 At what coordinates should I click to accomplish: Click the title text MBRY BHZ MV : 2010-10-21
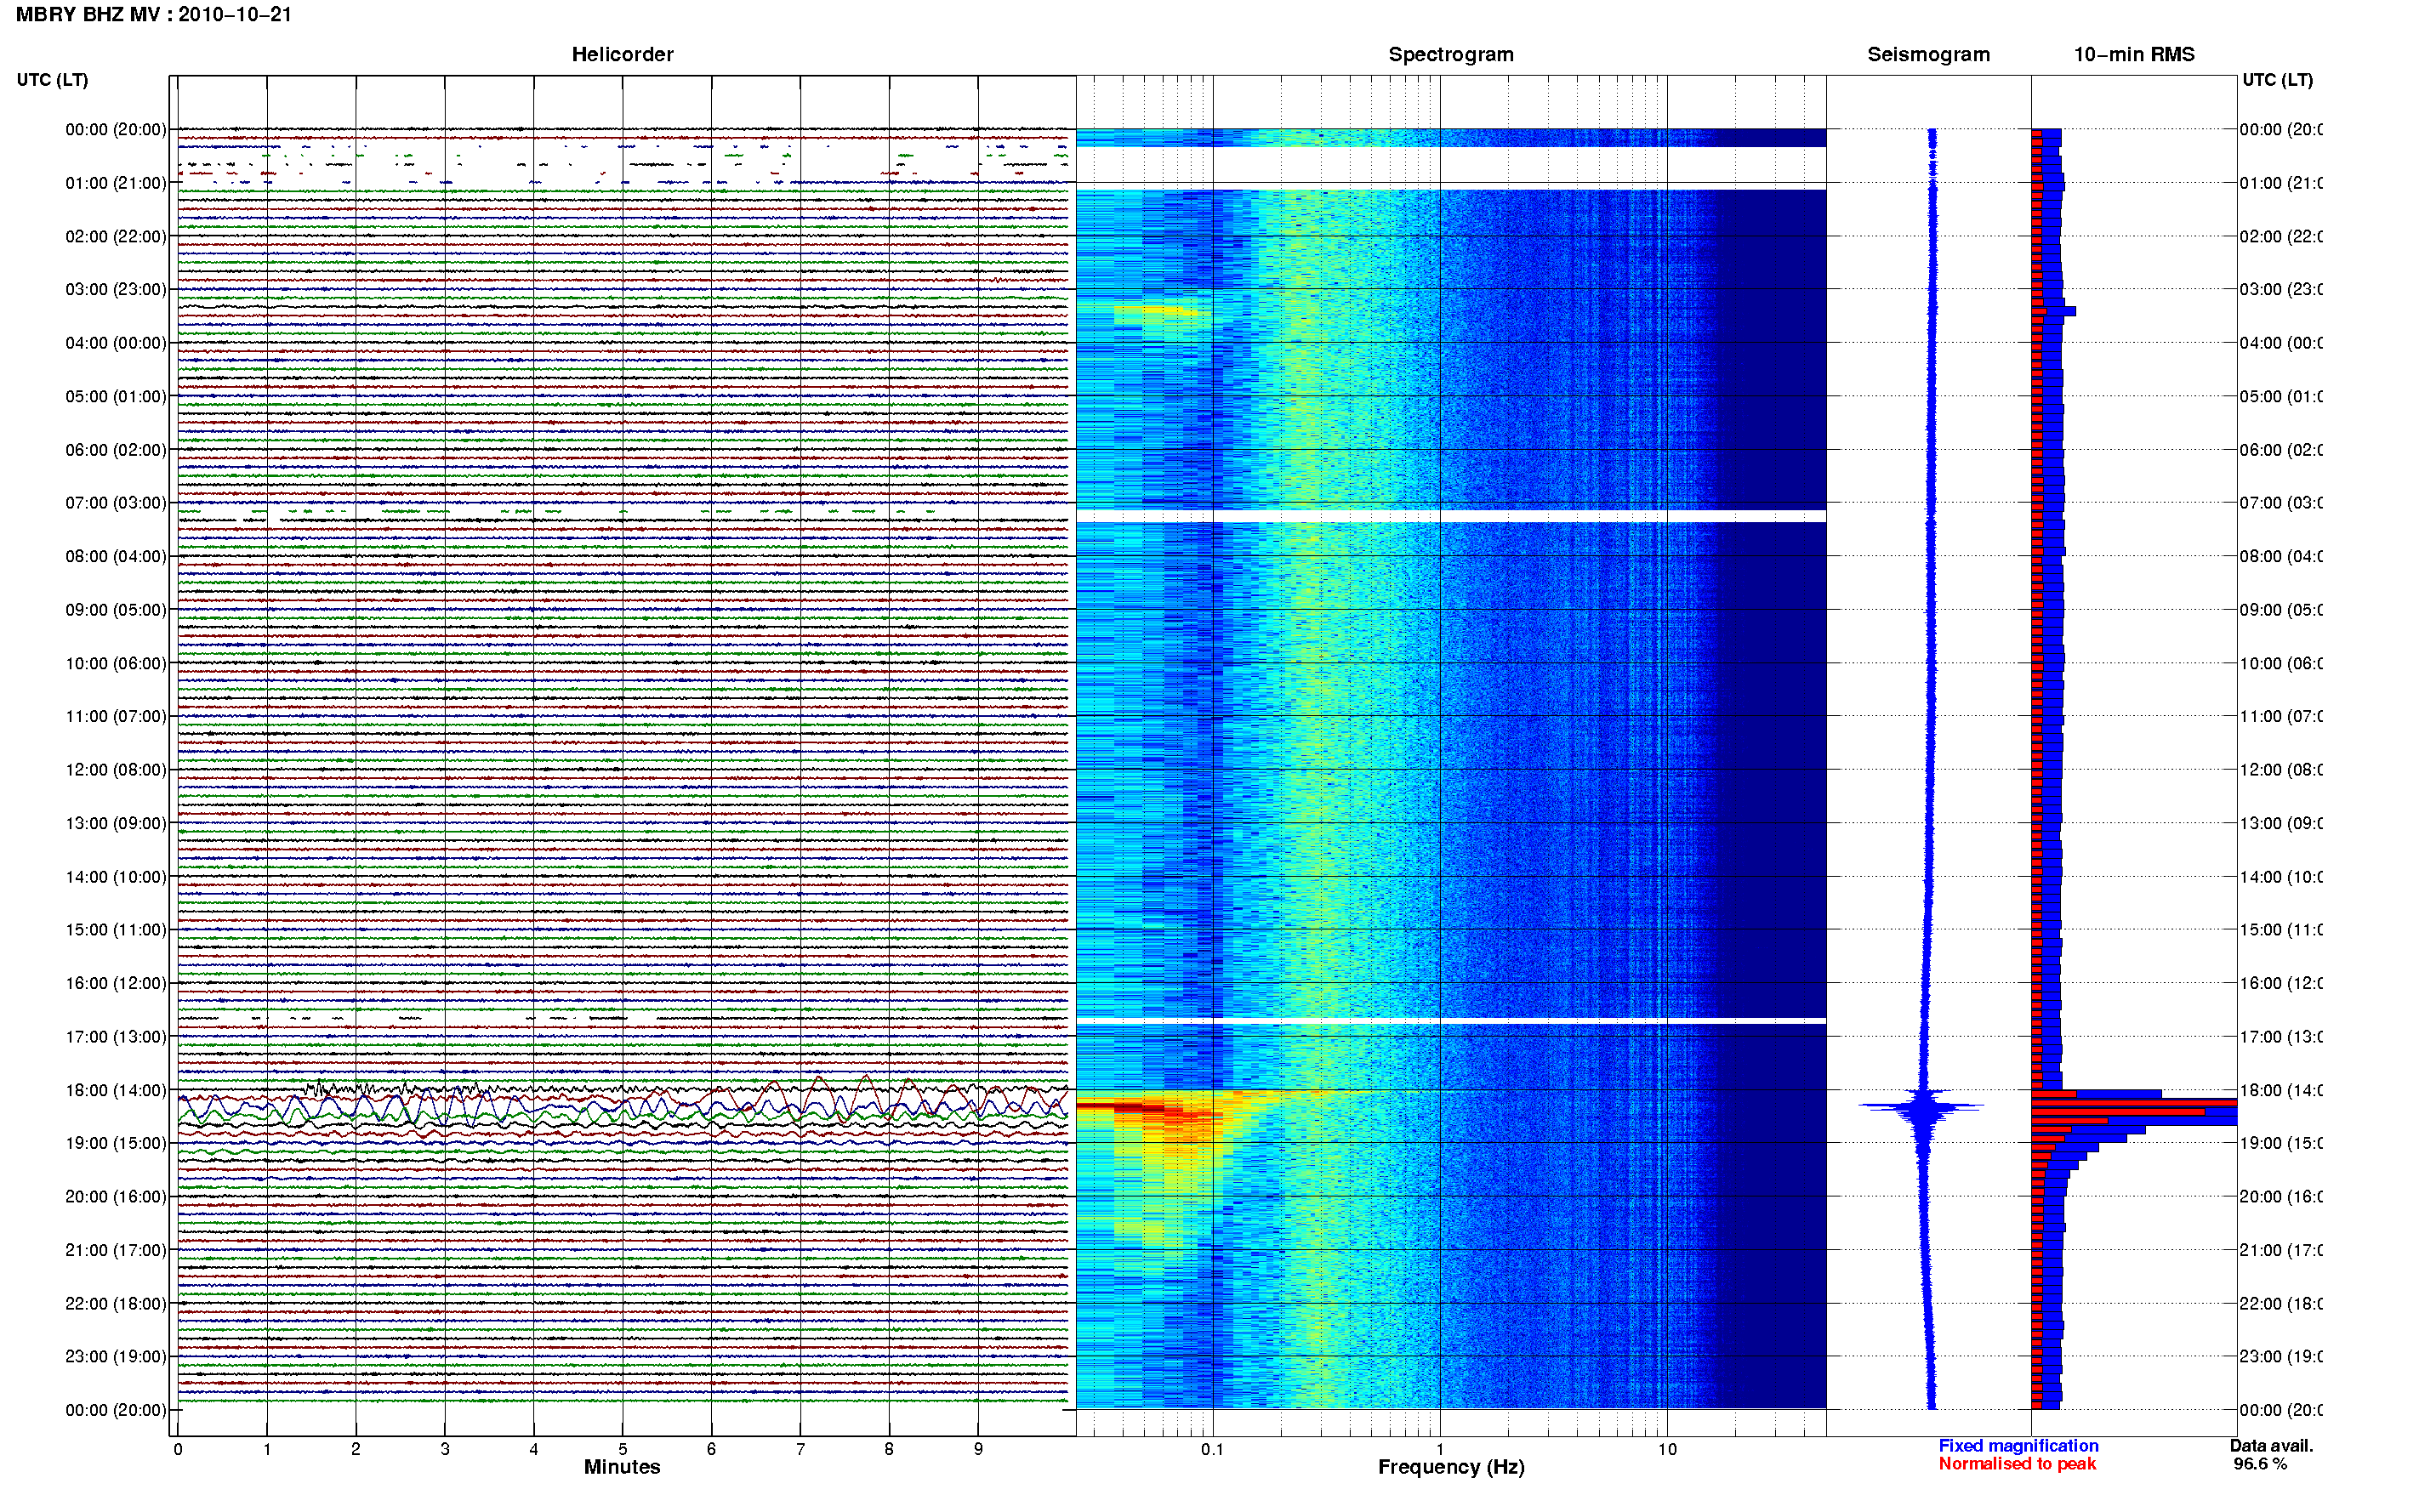(x=153, y=15)
